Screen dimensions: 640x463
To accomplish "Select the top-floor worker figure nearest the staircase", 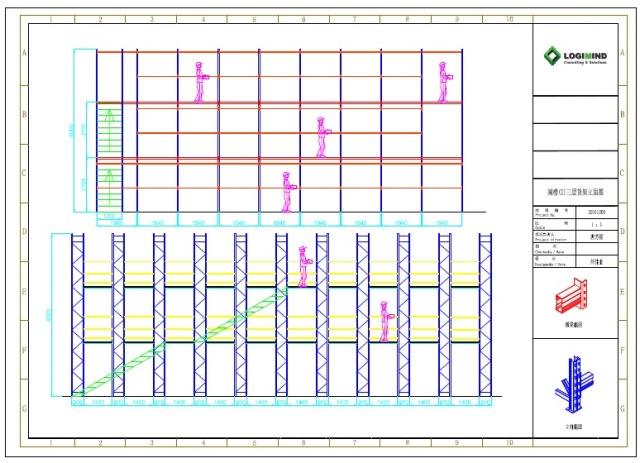I will point(200,82).
